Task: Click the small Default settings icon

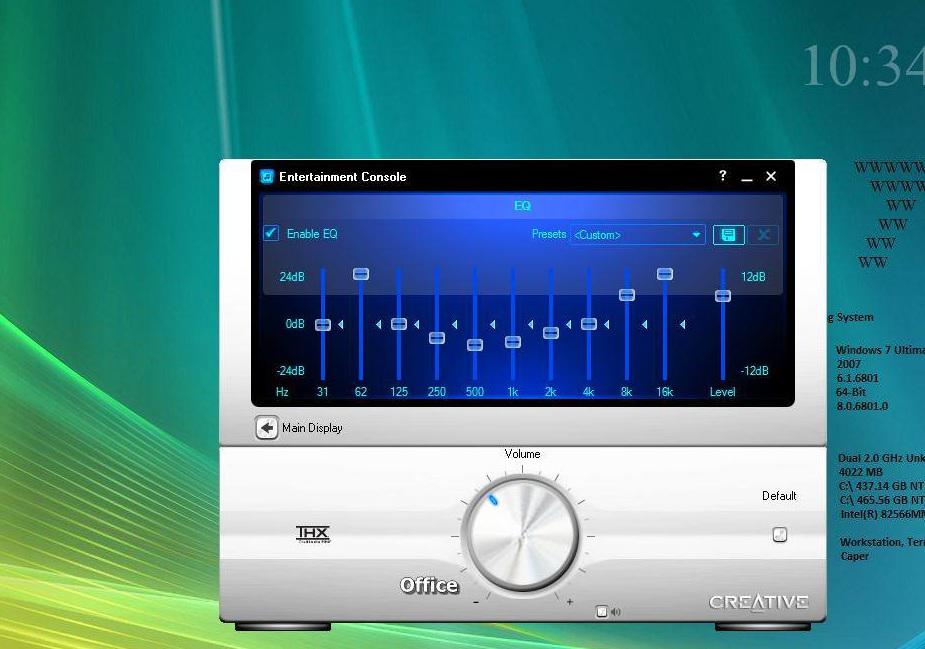Action: pos(780,535)
